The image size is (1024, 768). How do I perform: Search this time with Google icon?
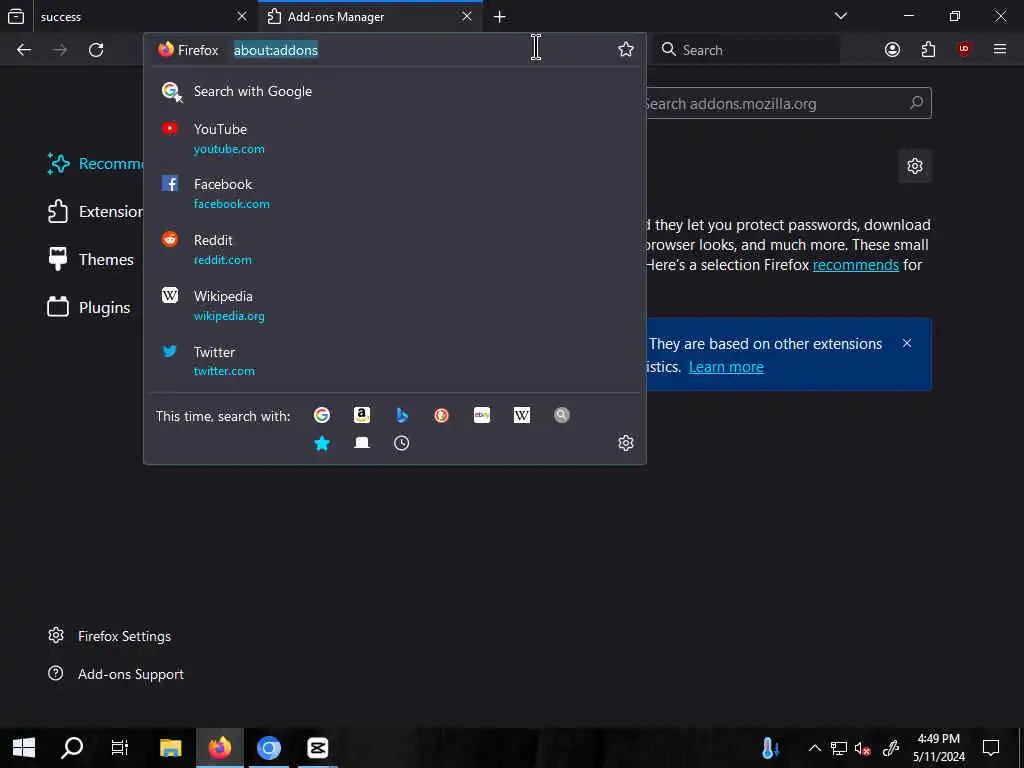(322, 415)
